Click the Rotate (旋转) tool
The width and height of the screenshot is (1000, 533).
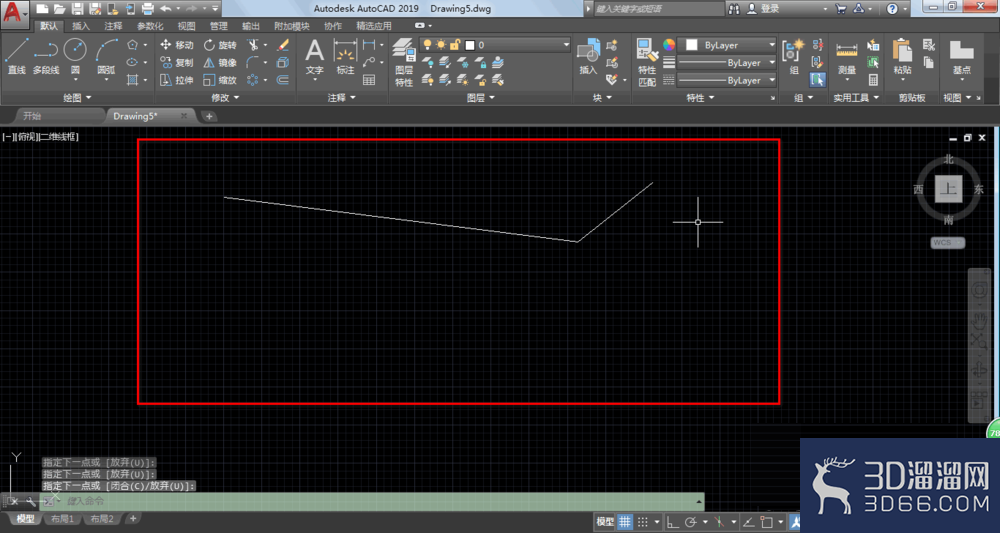[x=220, y=45]
